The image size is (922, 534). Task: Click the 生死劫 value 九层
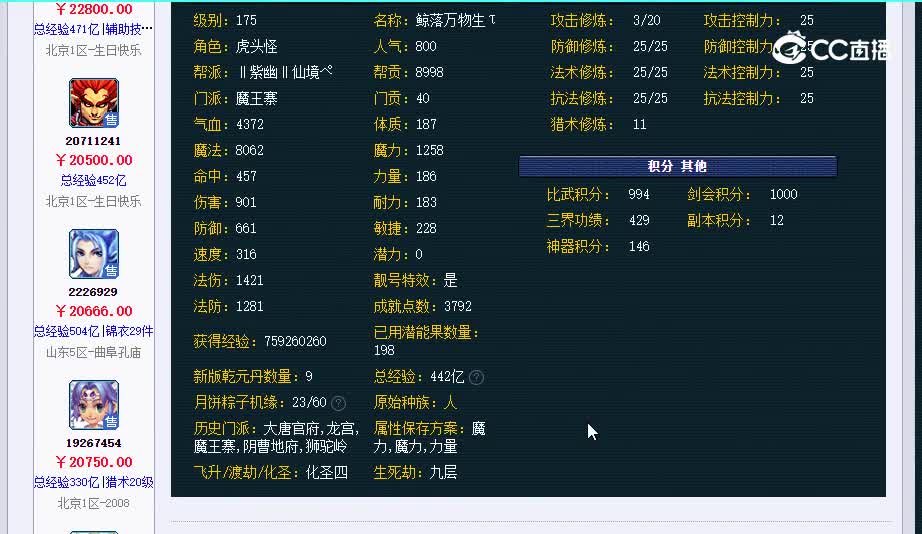(444, 473)
